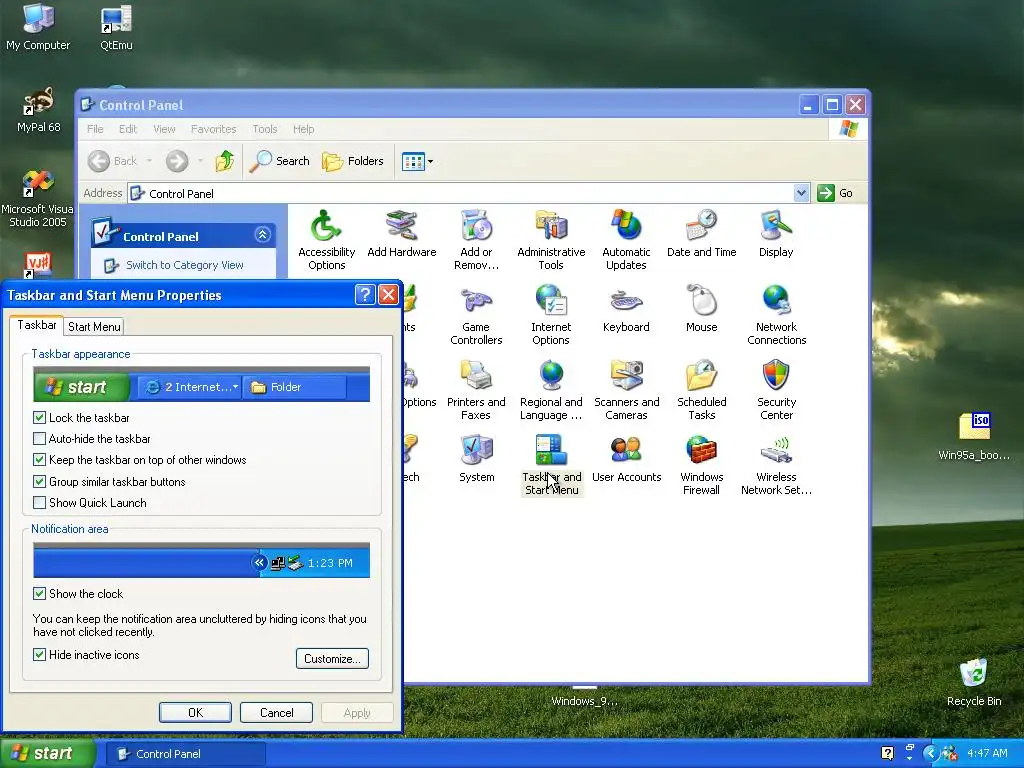The width and height of the screenshot is (1024, 768).
Task: Open Accessibility Options in Control Panel
Action: 326,240
